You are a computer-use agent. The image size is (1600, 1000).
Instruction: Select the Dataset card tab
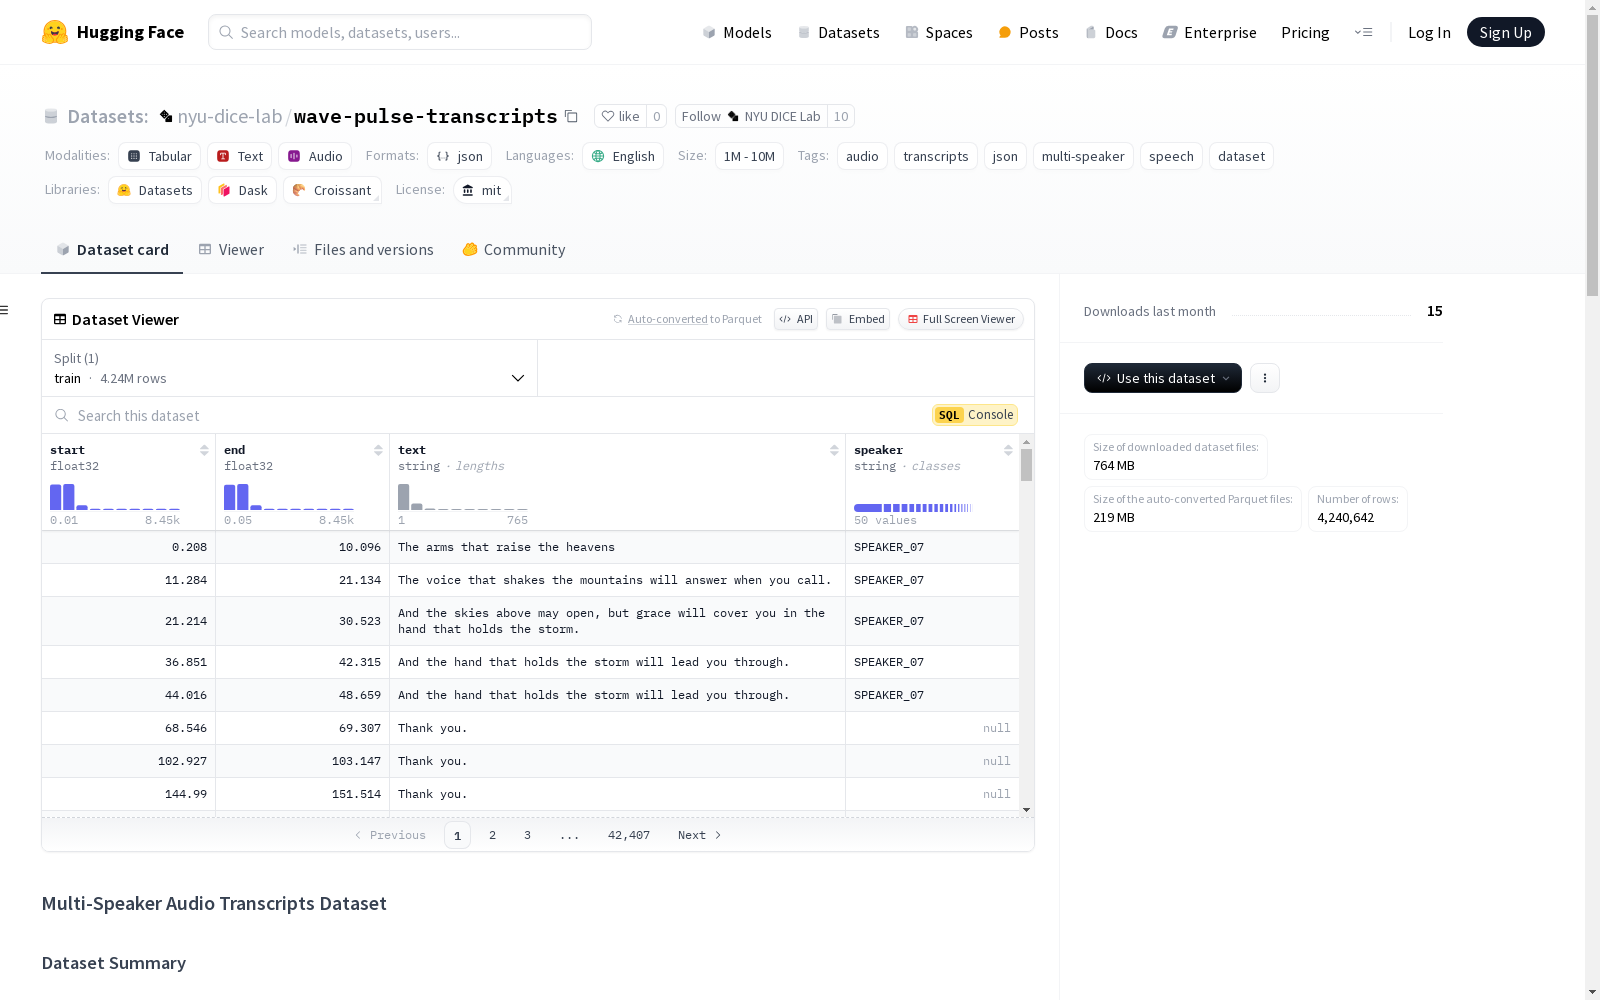[x=112, y=250]
